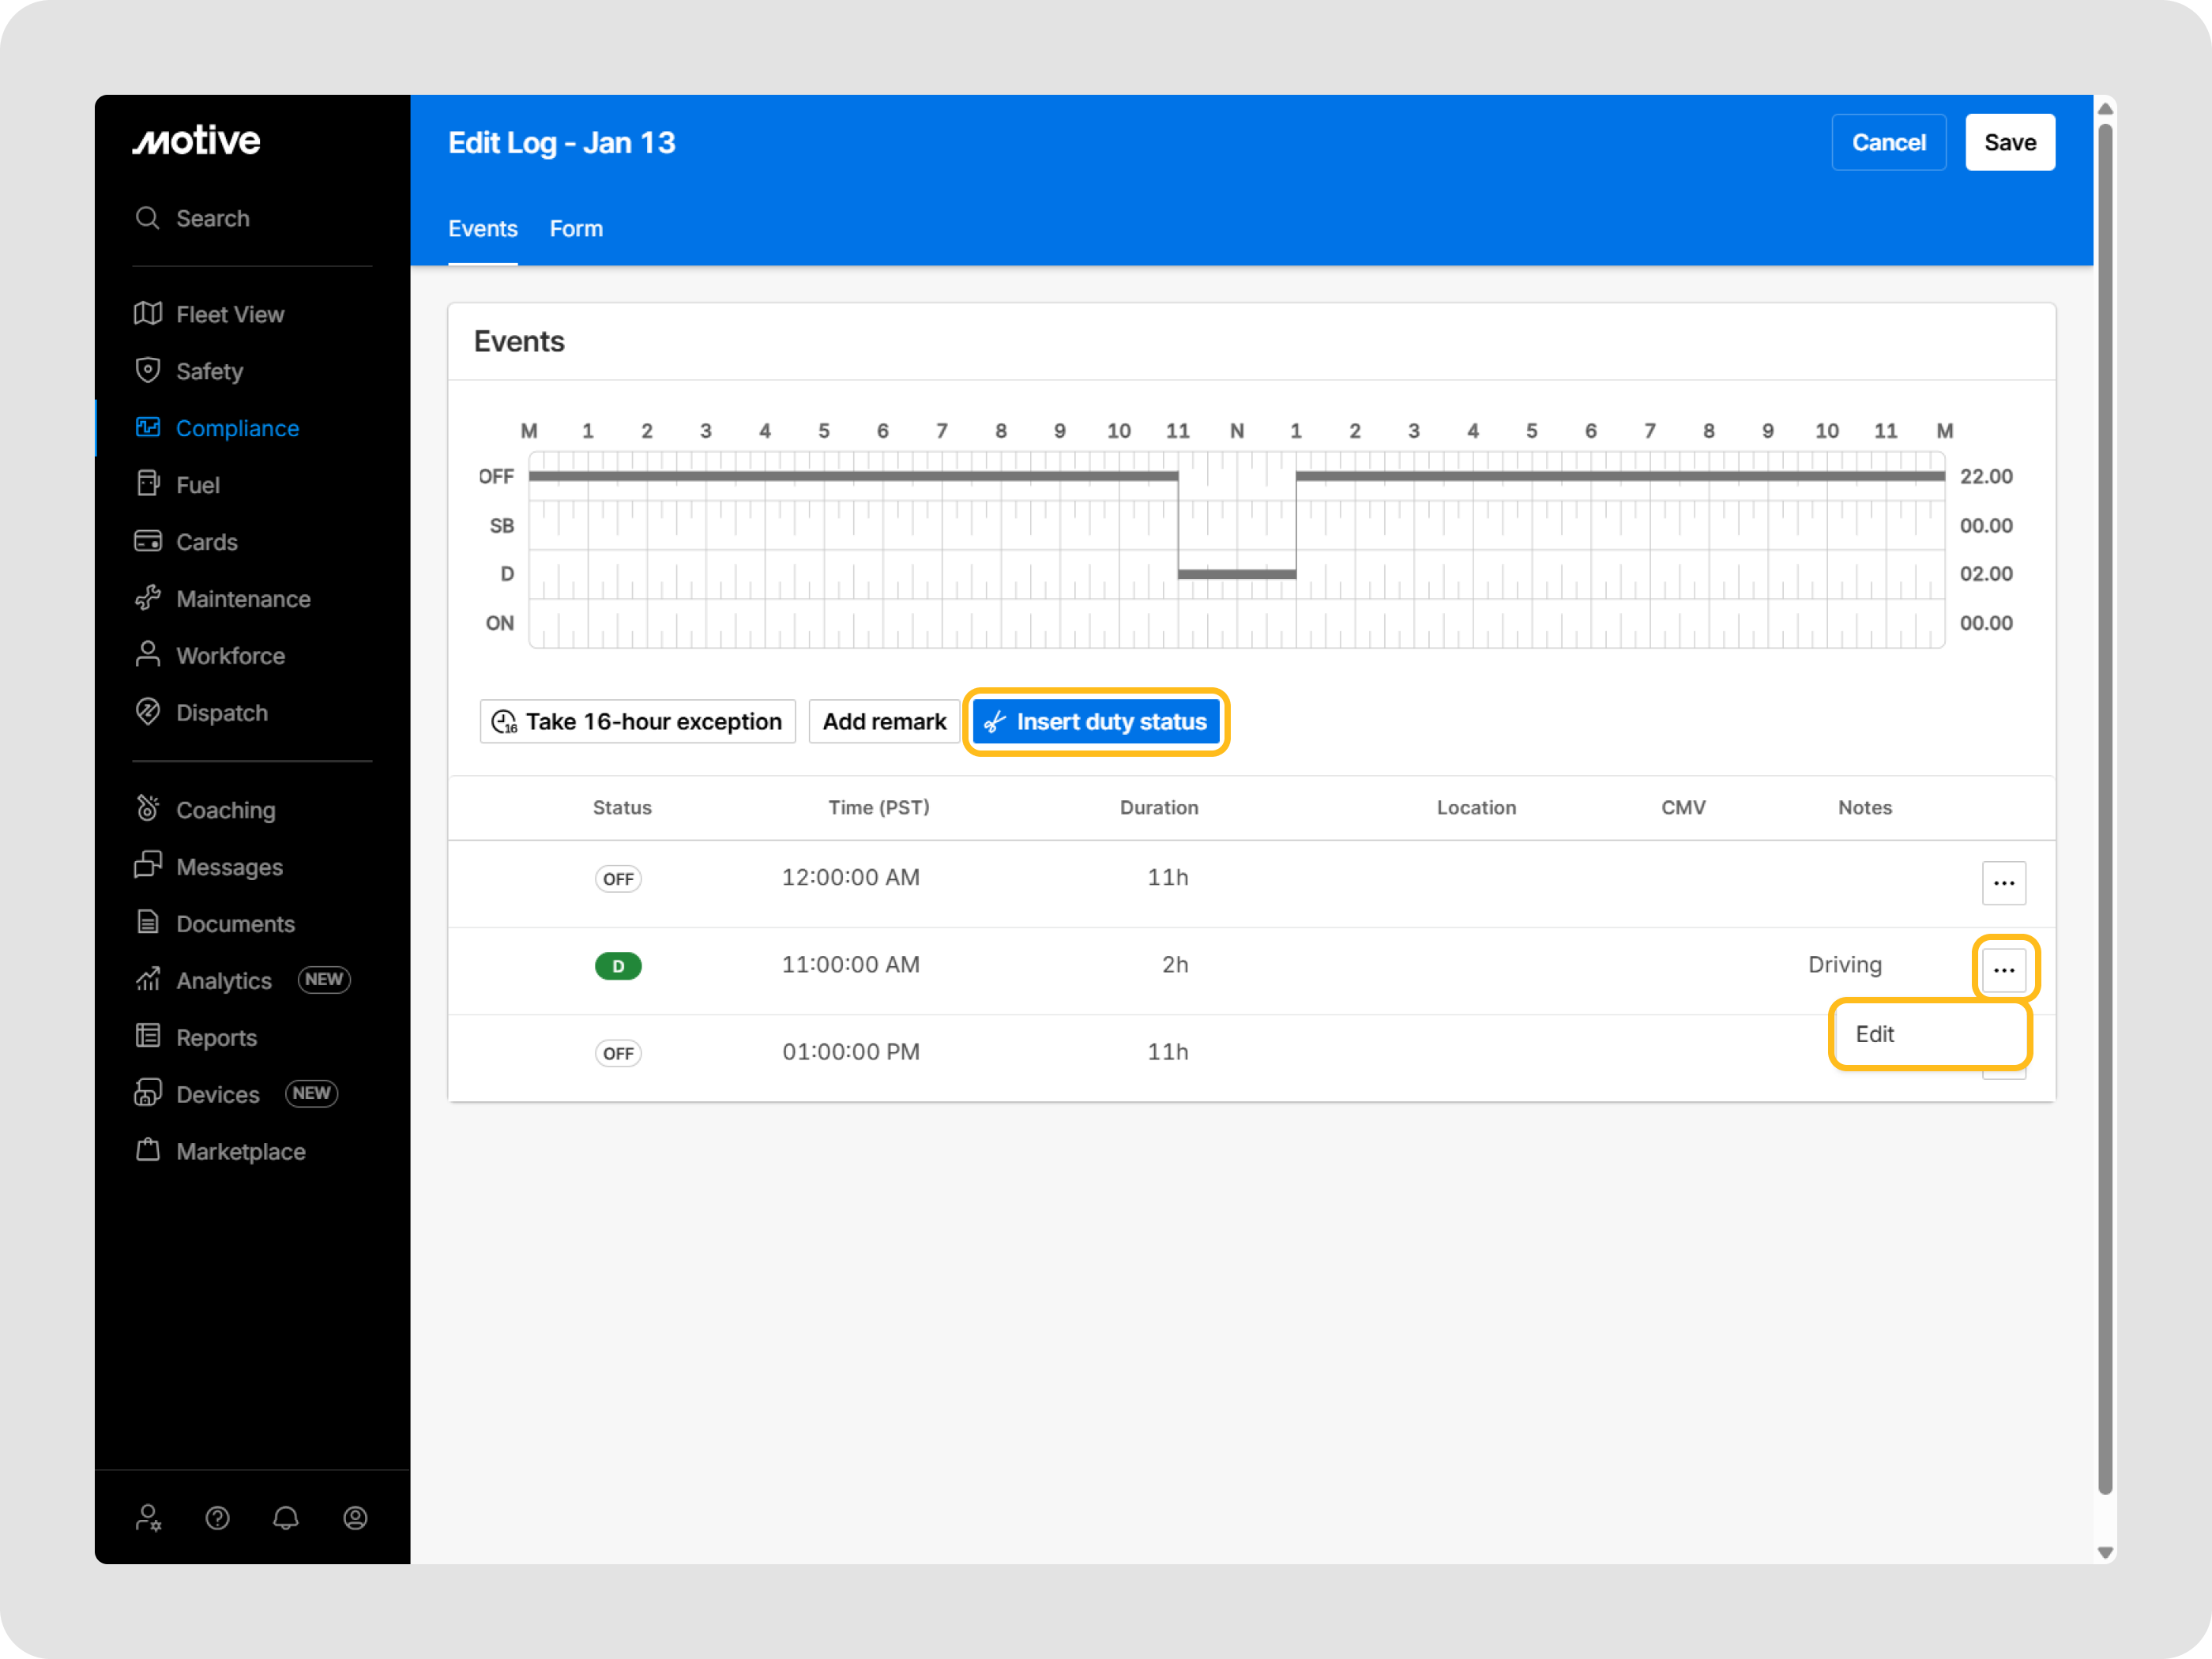
Task: Click the admin settings person icon
Action: [148, 1518]
